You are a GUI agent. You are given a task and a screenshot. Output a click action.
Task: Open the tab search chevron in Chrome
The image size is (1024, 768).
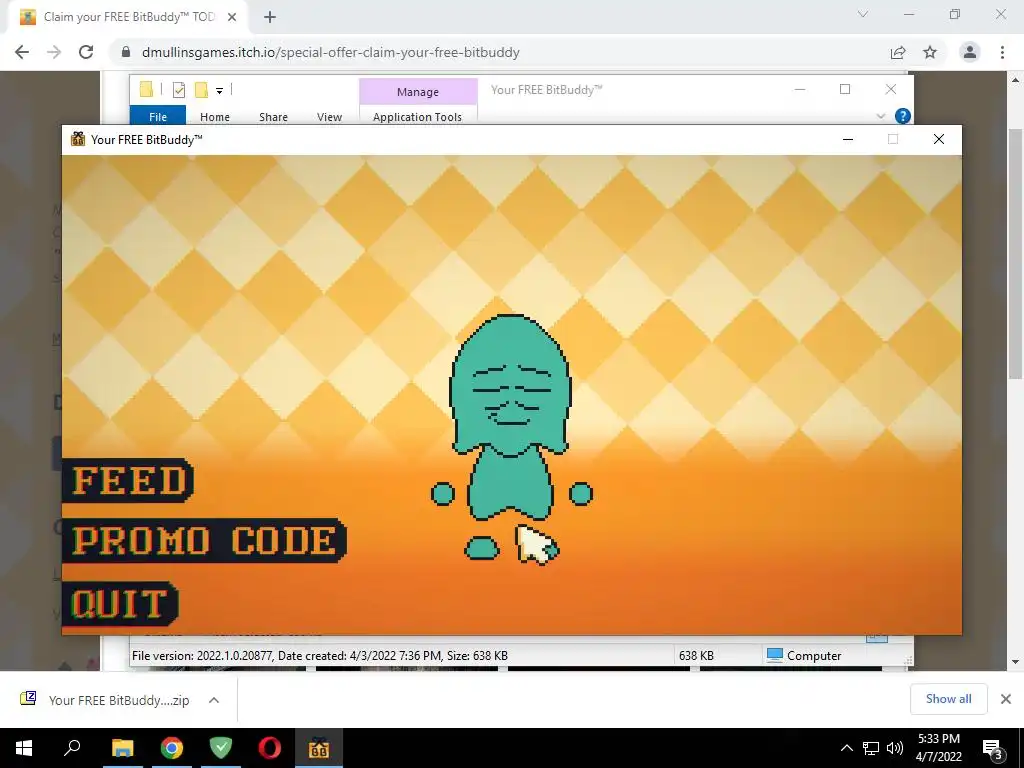pos(863,14)
